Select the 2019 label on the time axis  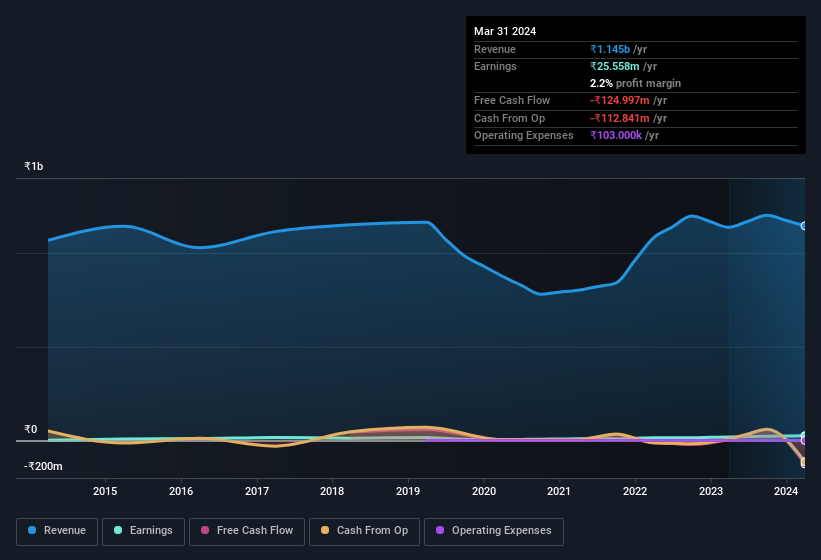[408, 491]
